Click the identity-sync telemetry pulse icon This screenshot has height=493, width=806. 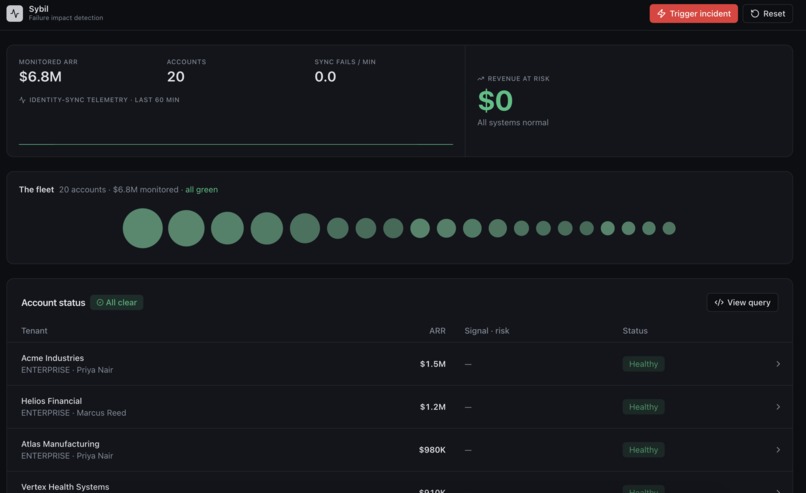[x=22, y=100]
